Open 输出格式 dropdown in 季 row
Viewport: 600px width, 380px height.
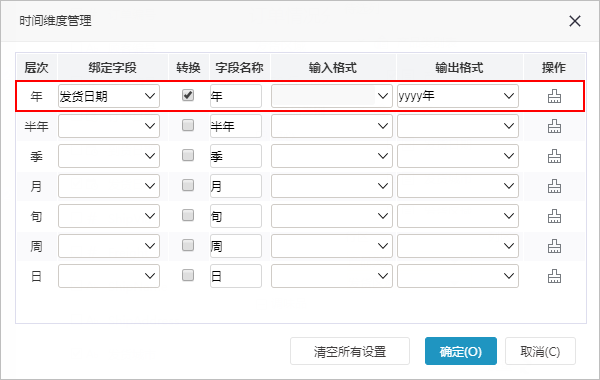[x=458, y=156]
